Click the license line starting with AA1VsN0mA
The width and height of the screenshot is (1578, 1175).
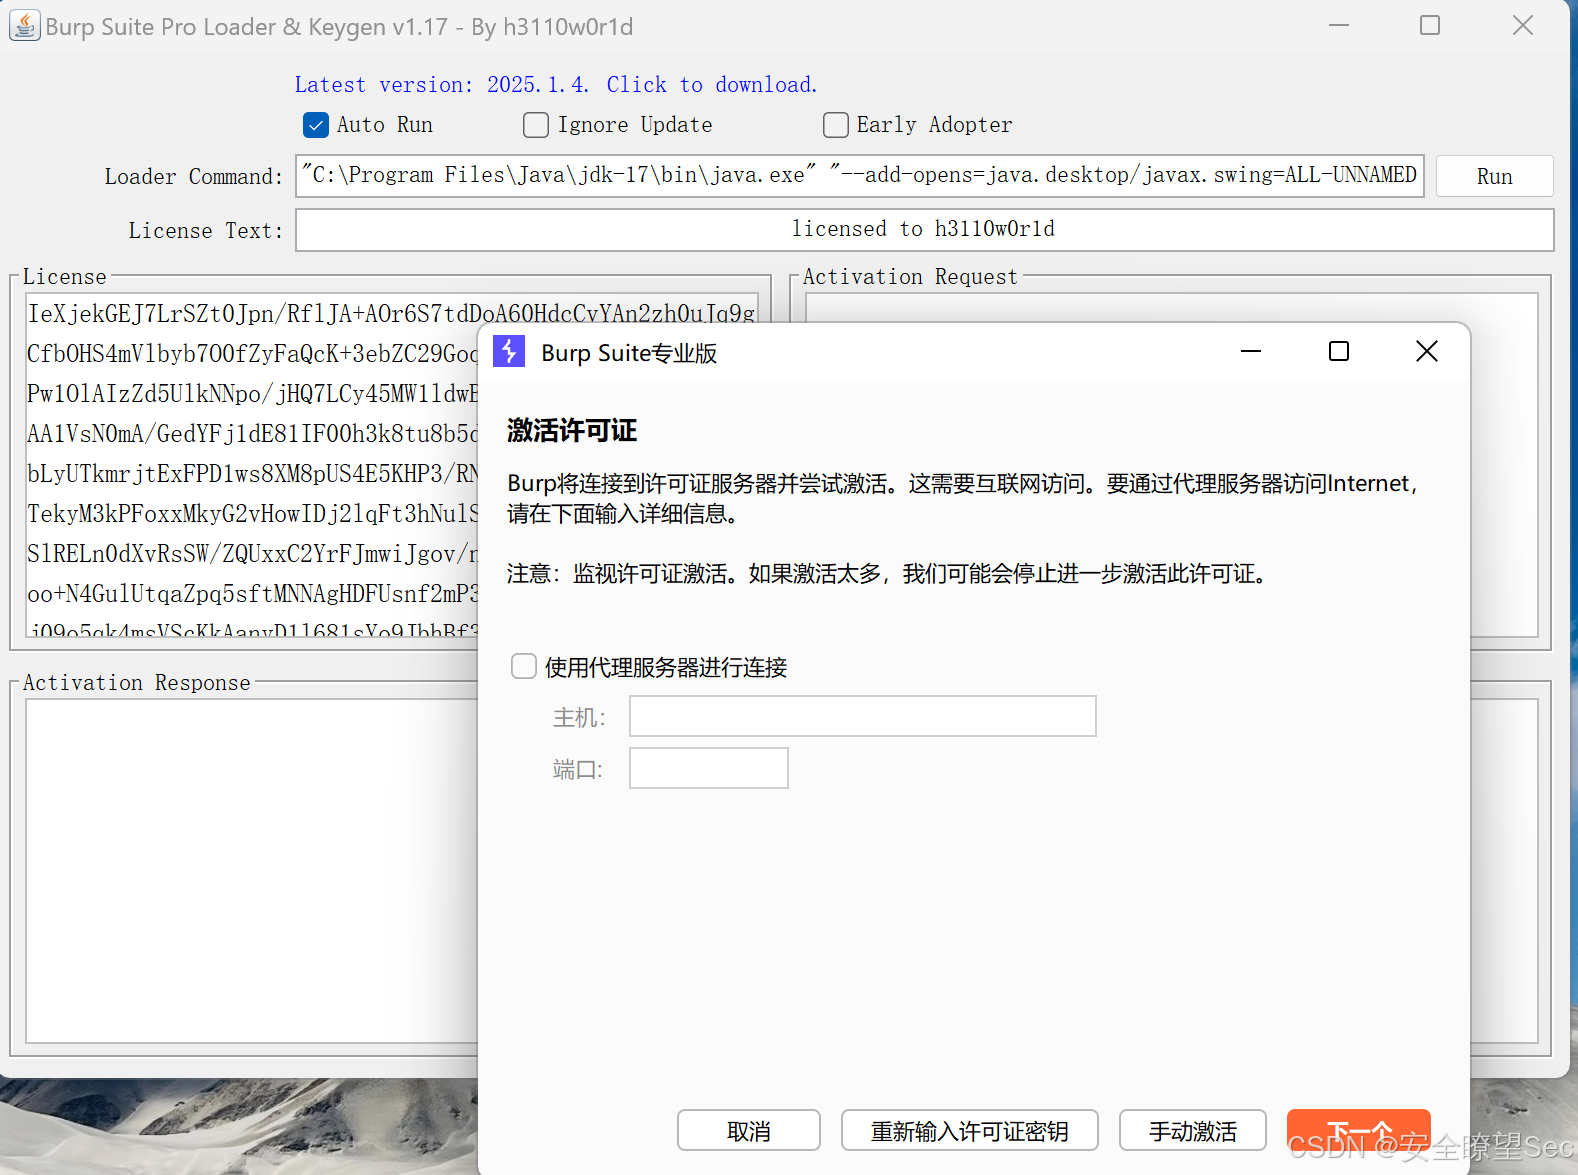coord(252,434)
